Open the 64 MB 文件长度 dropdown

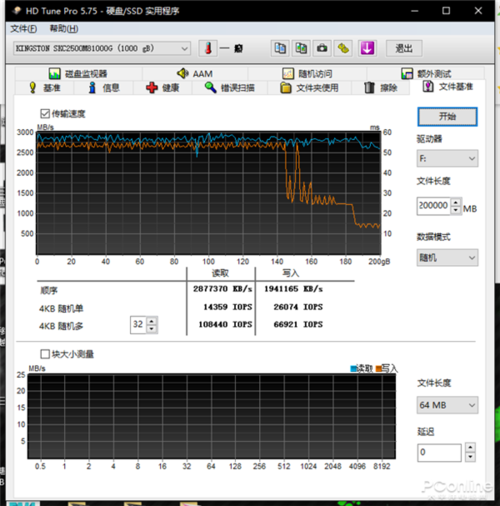(x=447, y=405)
